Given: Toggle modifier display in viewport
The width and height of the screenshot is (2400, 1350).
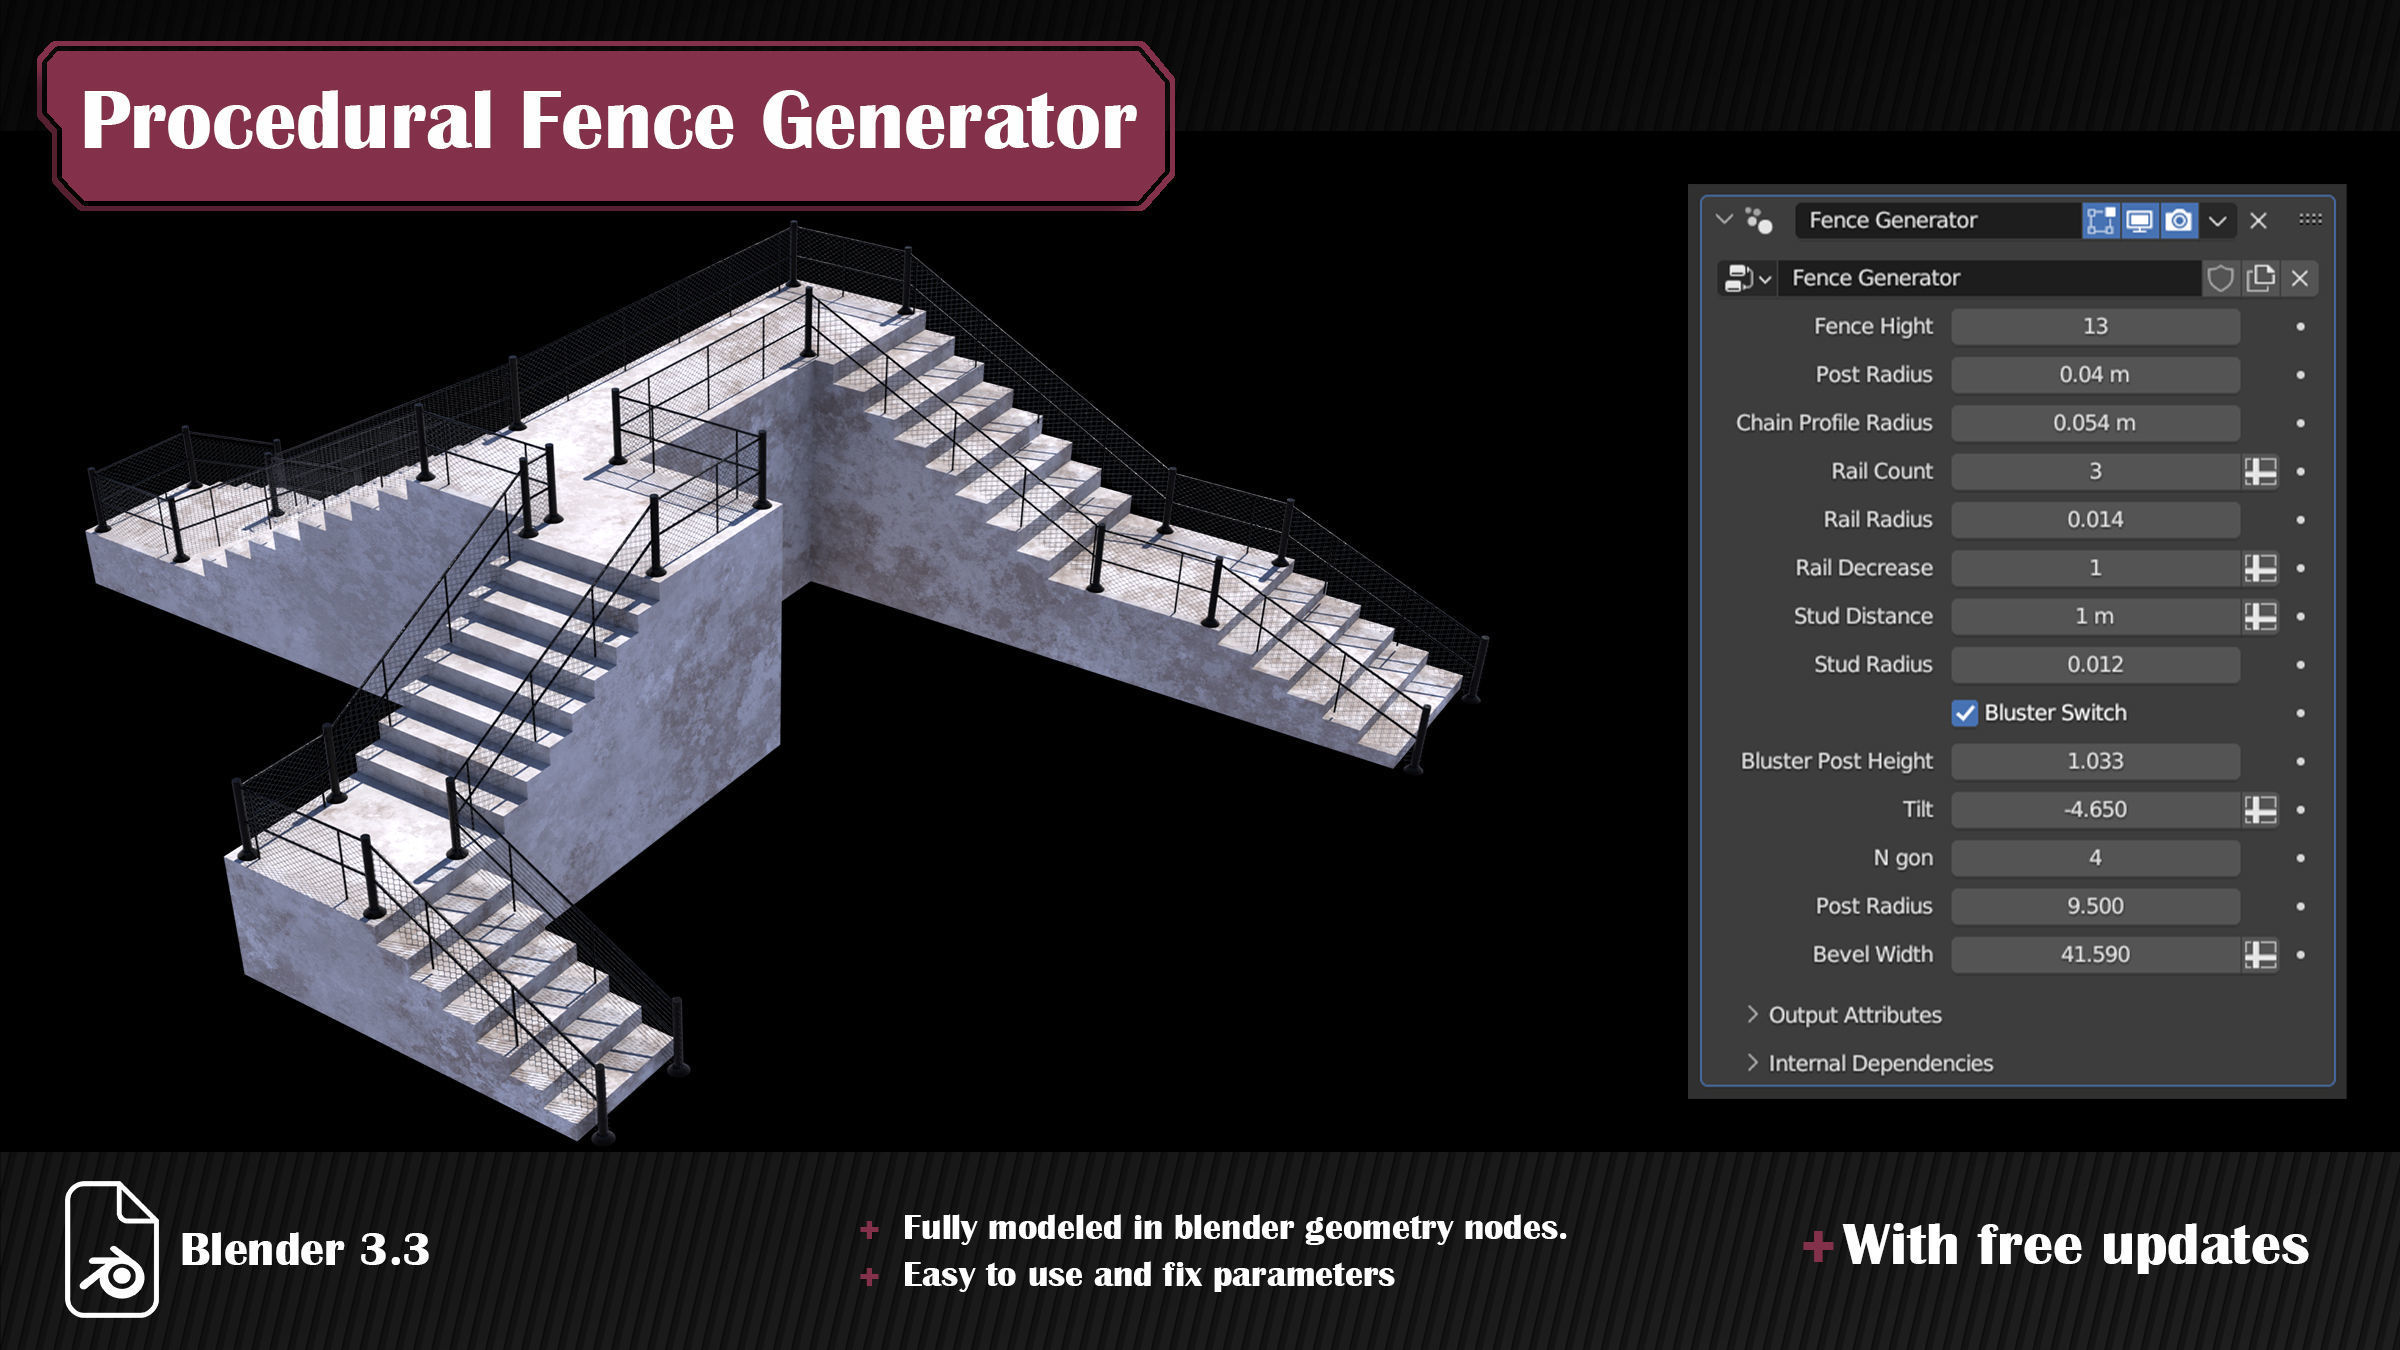Looking at the screenshot, I should click(x=2139, y=220).
